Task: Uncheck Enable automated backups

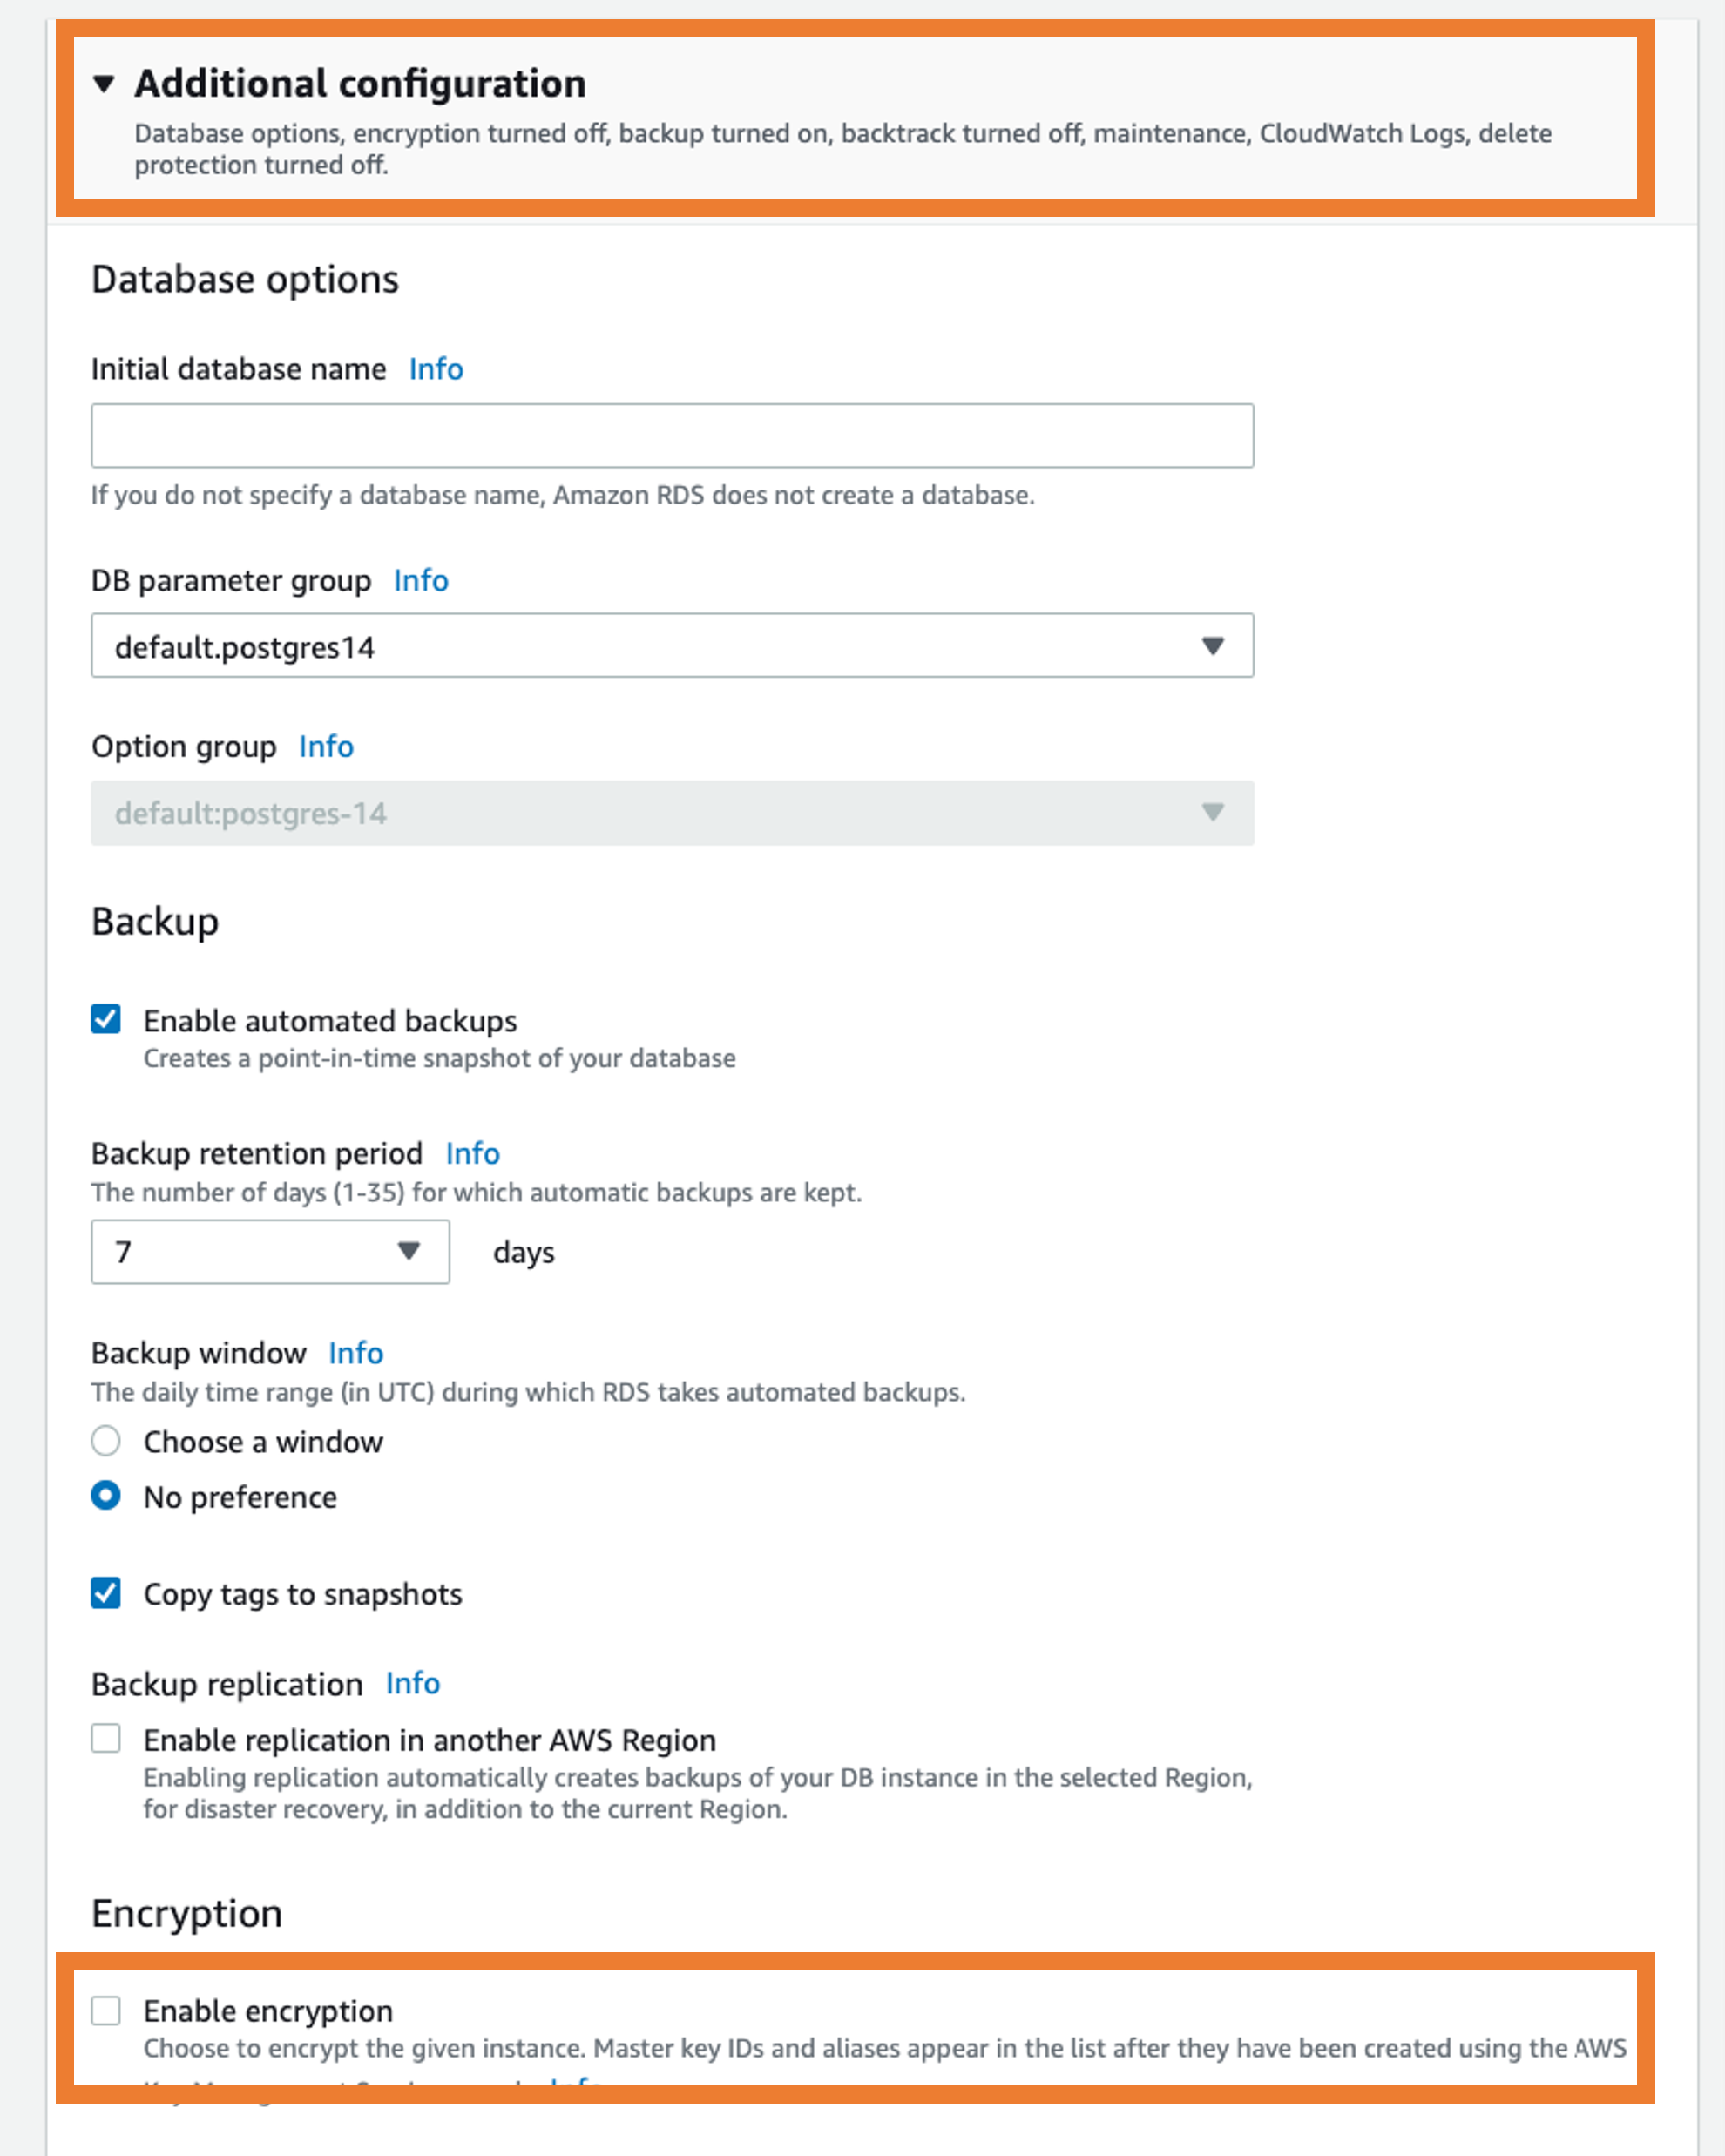Action: 106,1020
